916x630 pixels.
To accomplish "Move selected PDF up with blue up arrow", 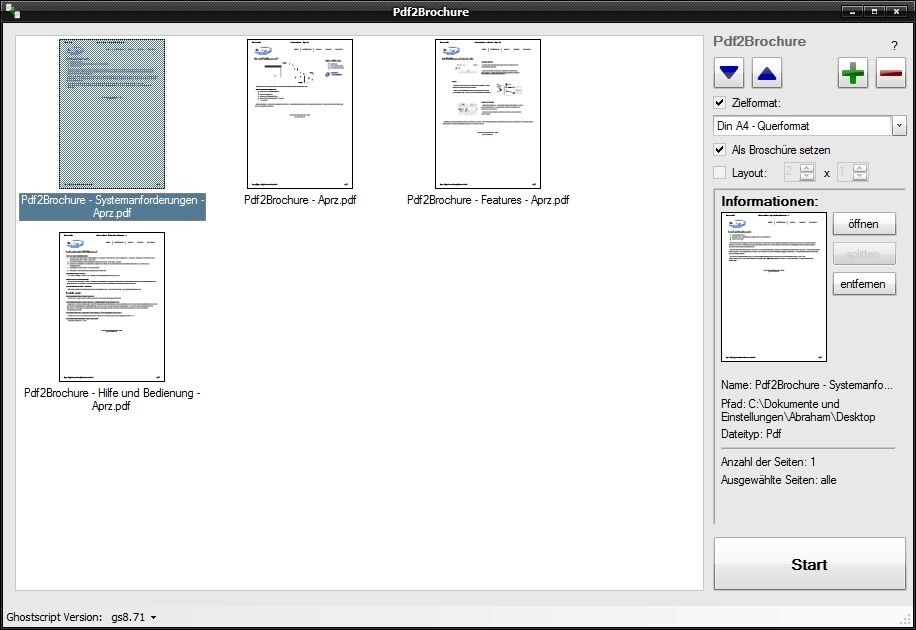I will 766,73.
